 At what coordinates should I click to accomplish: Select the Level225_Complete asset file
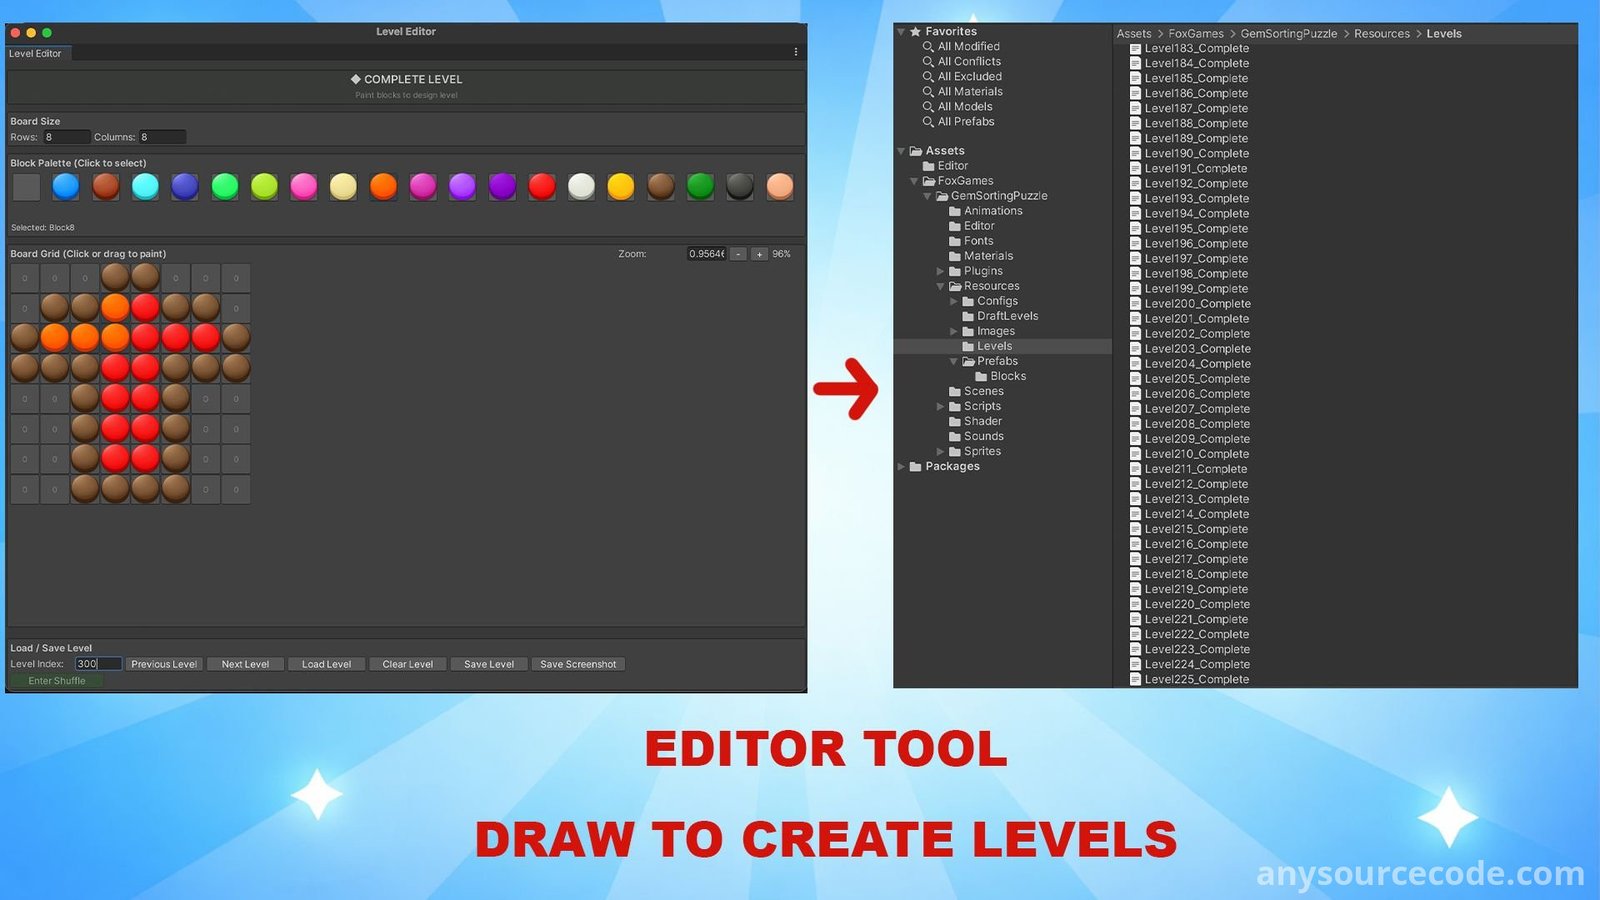[1196, 680]
